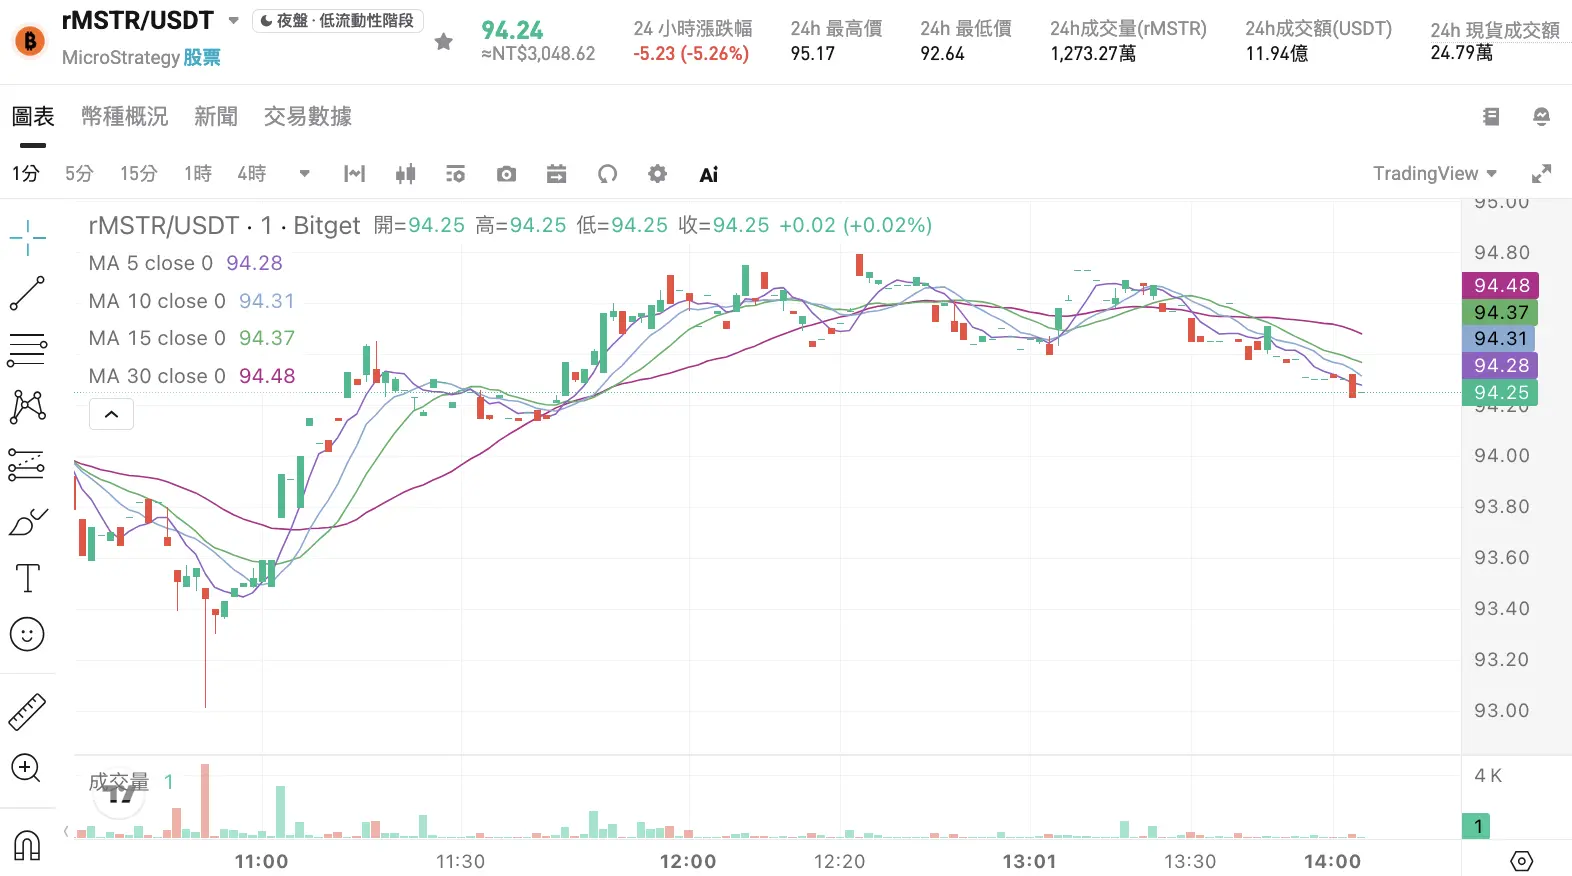Open chart settings gear icon
Image resolution: width=1572 pixels, height=876 pixels.
coord(657,174)
